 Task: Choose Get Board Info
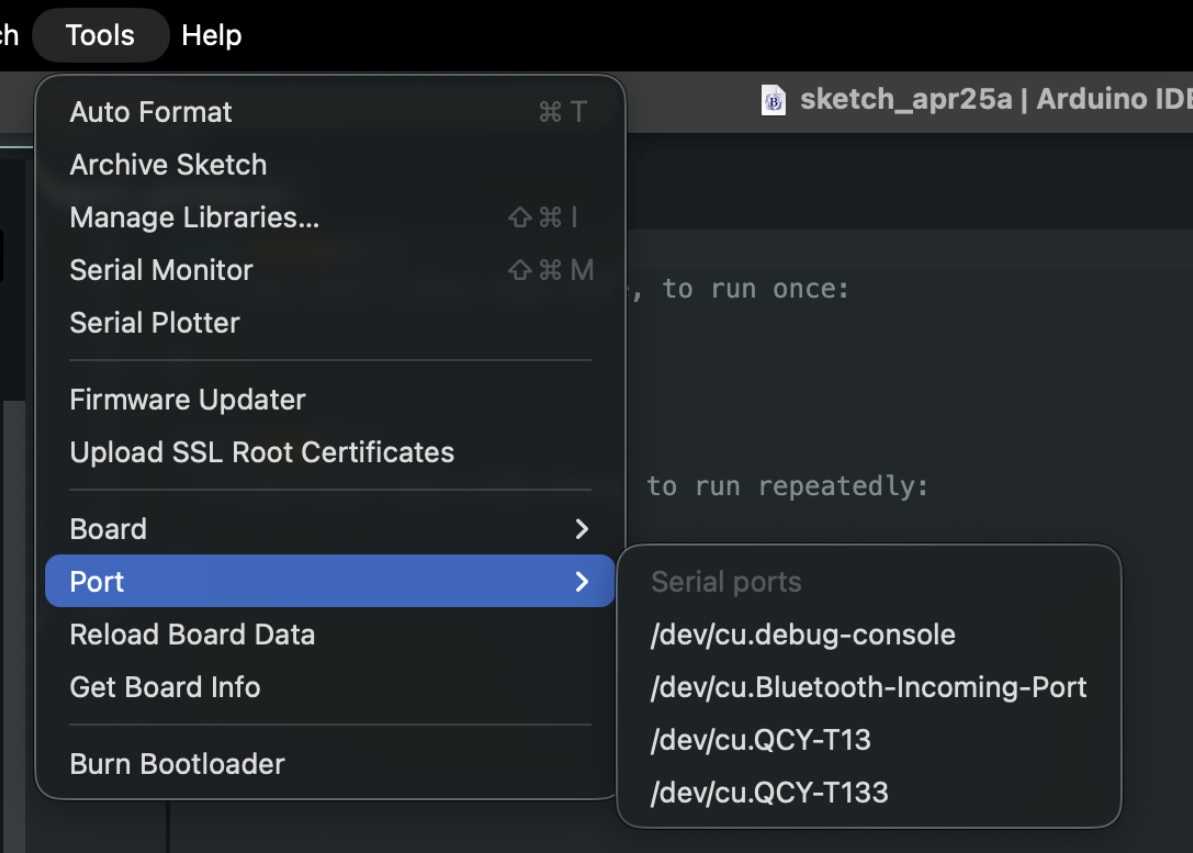pos(329,686)
